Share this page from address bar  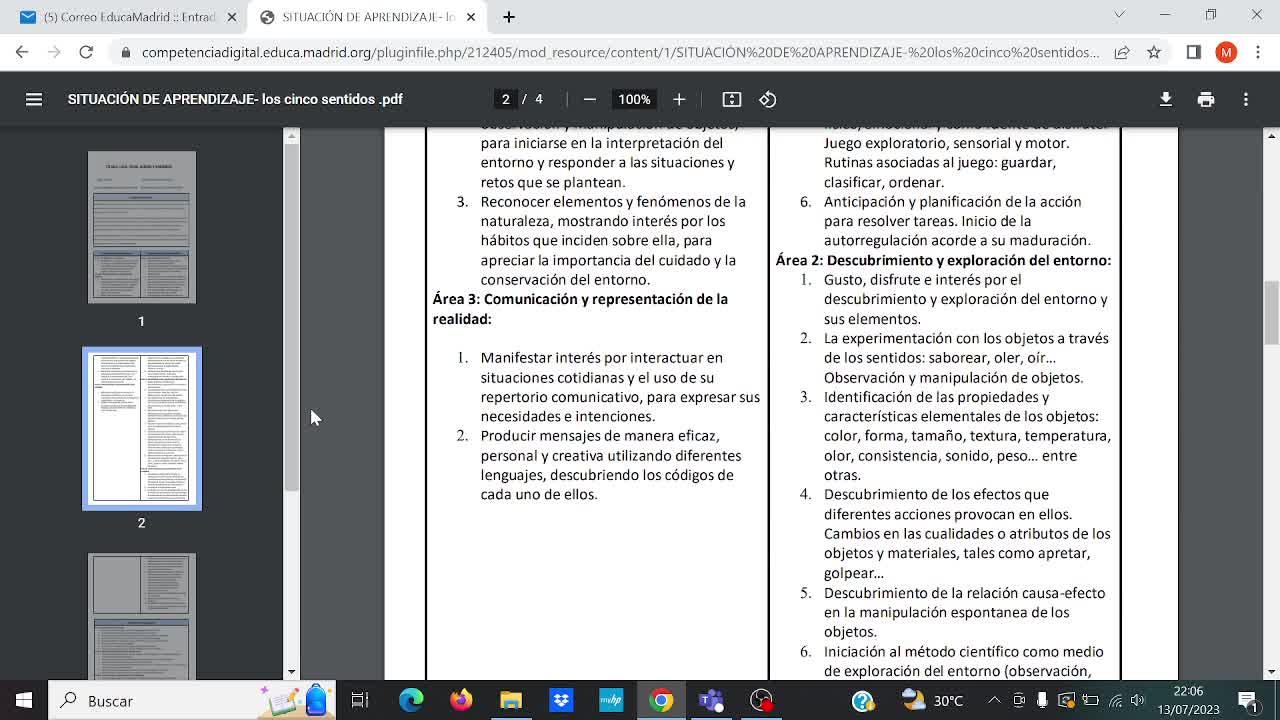tap(1122, 52)
